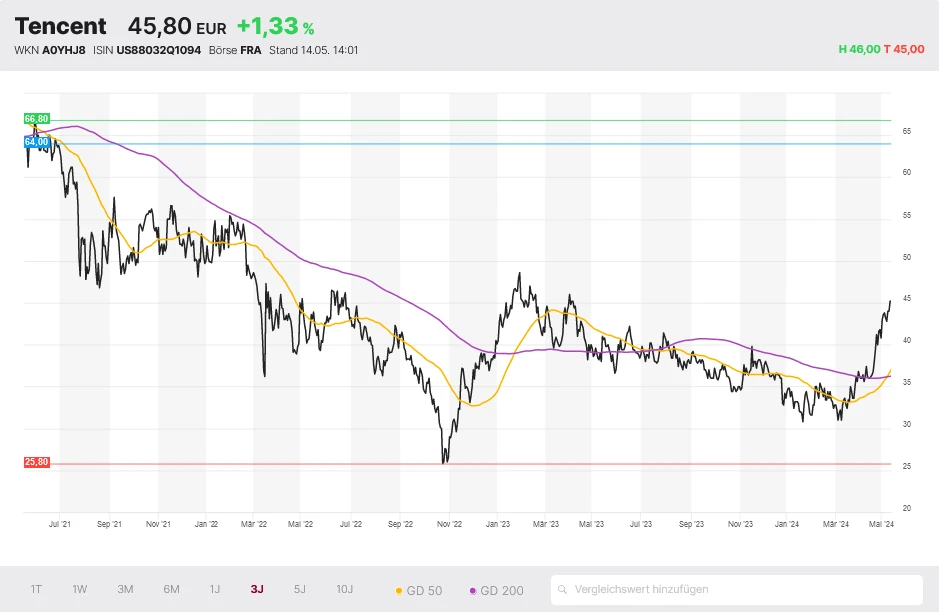Select the 1T time range
The width and height of the screenshot is (941, 613).
point(36,589)
